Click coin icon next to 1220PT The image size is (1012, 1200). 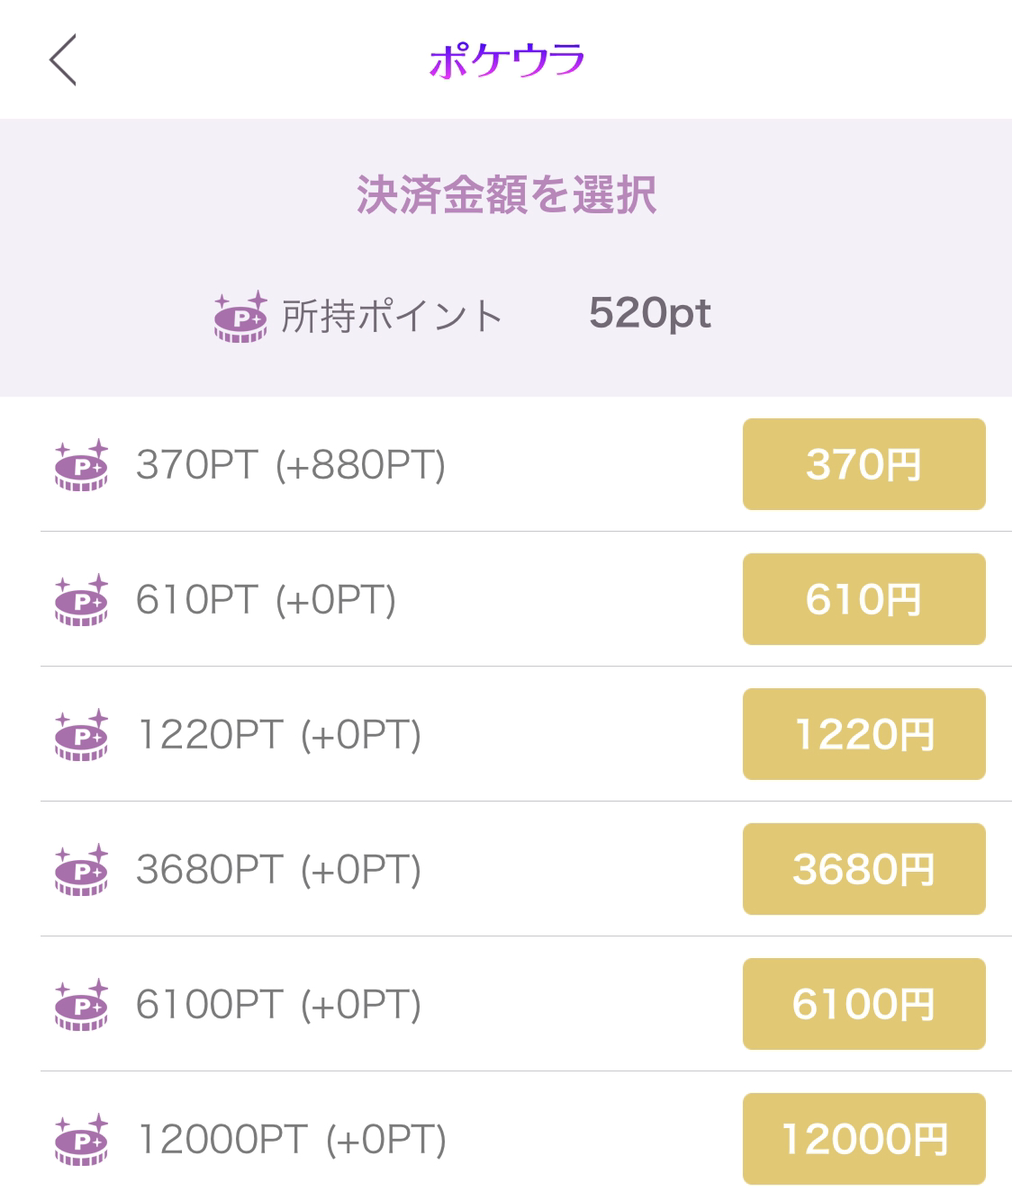tap(81, 735)
